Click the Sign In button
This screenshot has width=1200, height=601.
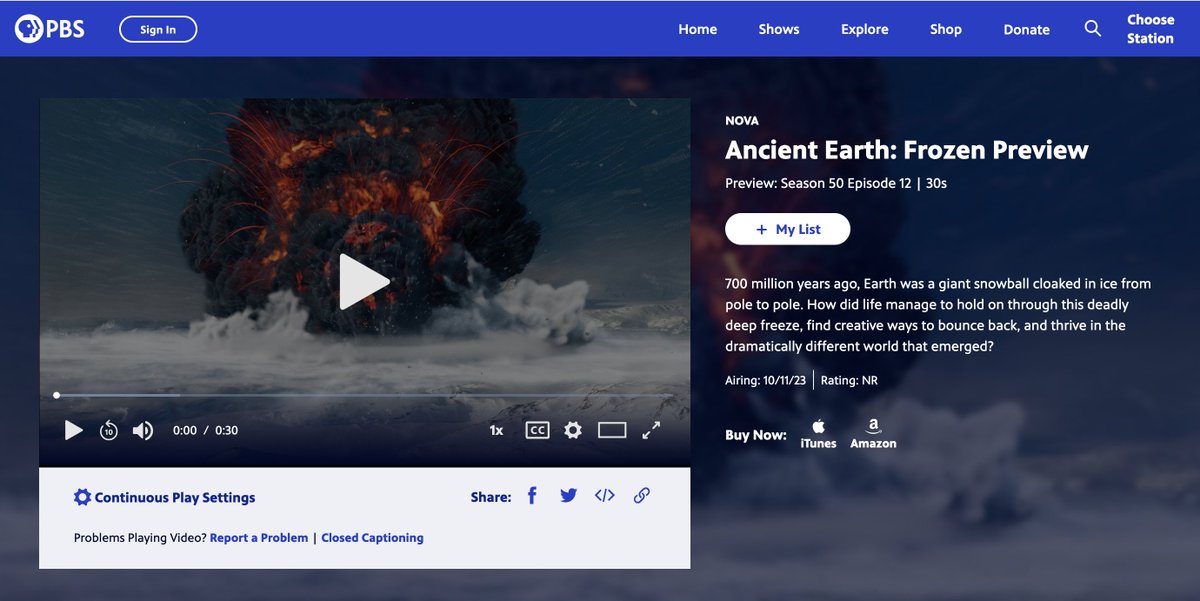(158, 30)
